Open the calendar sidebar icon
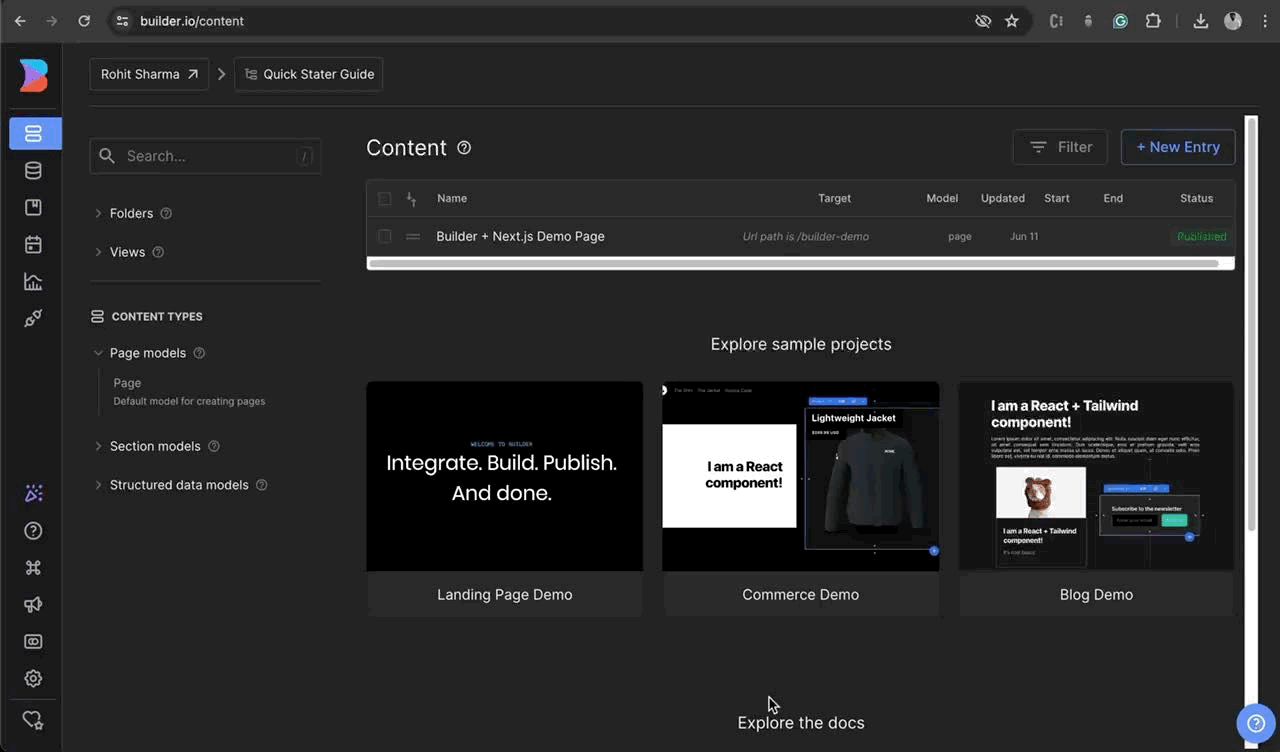Viewport: 1280px width, 752px height. point(33,244)
